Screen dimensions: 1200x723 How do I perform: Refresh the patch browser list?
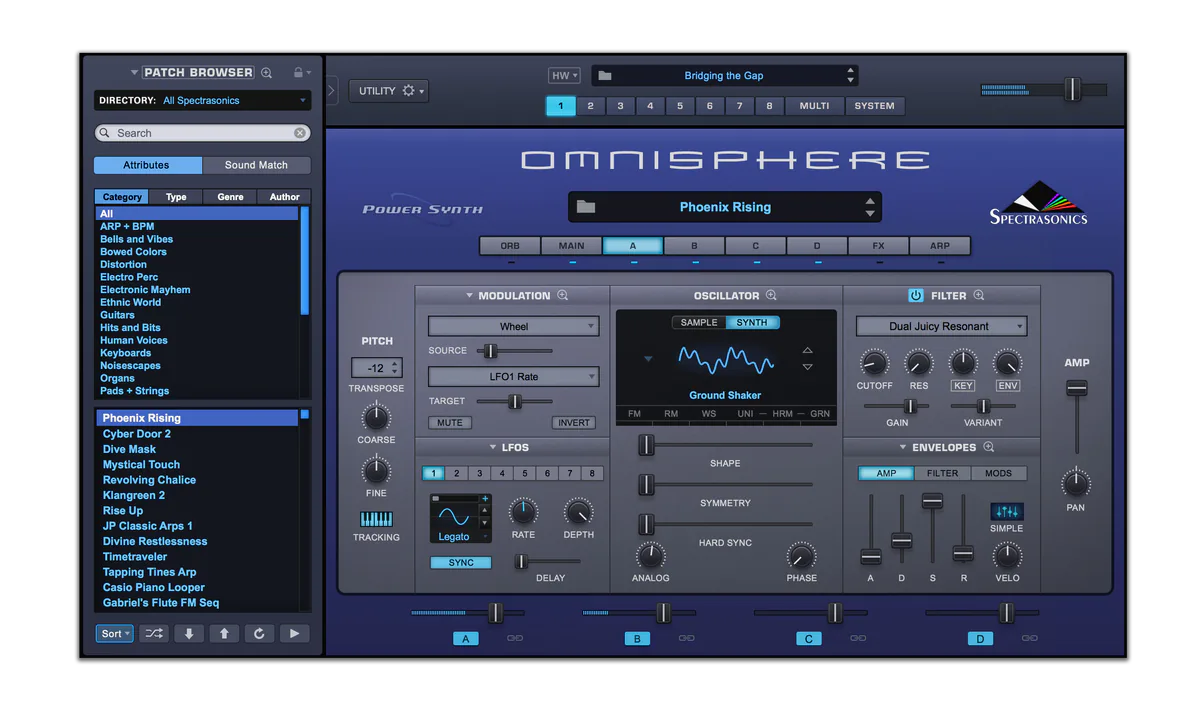tap(258, 633)
